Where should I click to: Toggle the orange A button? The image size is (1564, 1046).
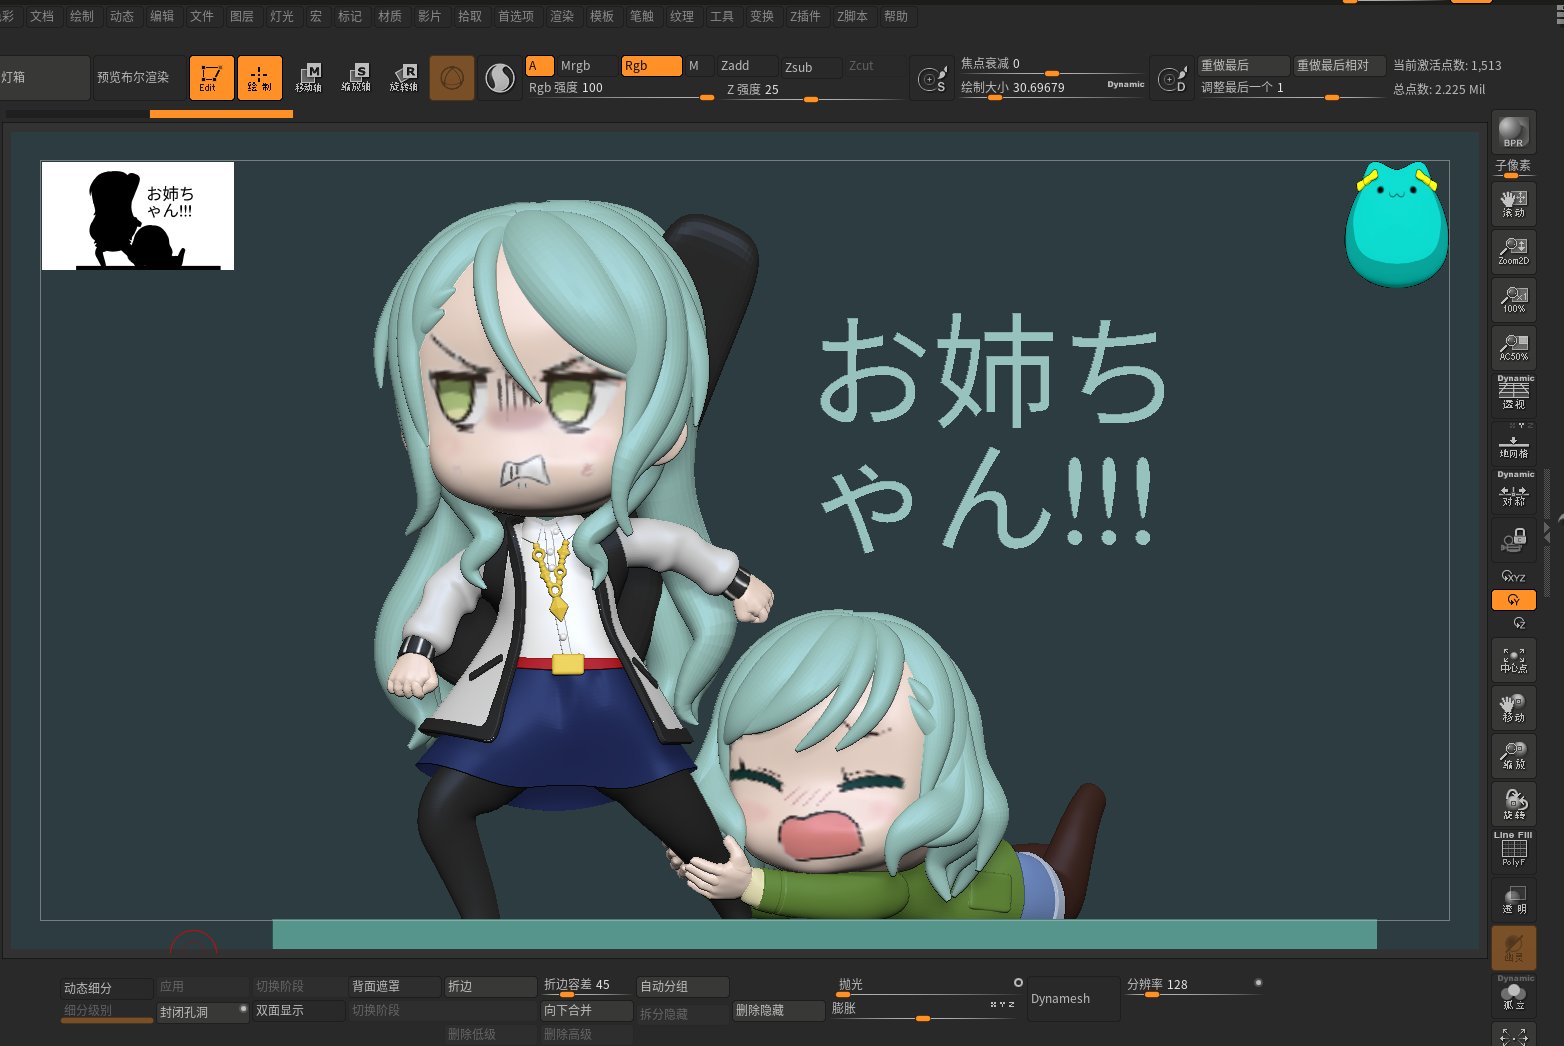click(540, 66)
